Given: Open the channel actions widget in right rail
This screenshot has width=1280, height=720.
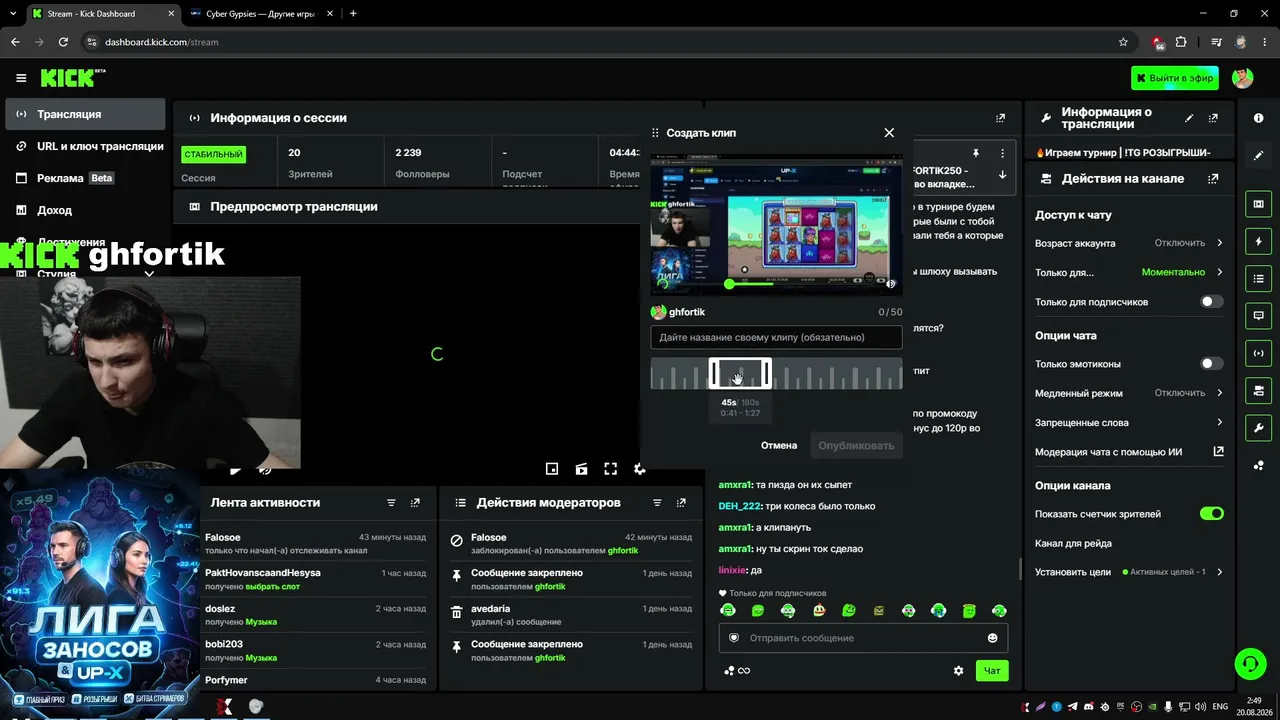Looking at the screenshot, I should tap(1258, 390).
